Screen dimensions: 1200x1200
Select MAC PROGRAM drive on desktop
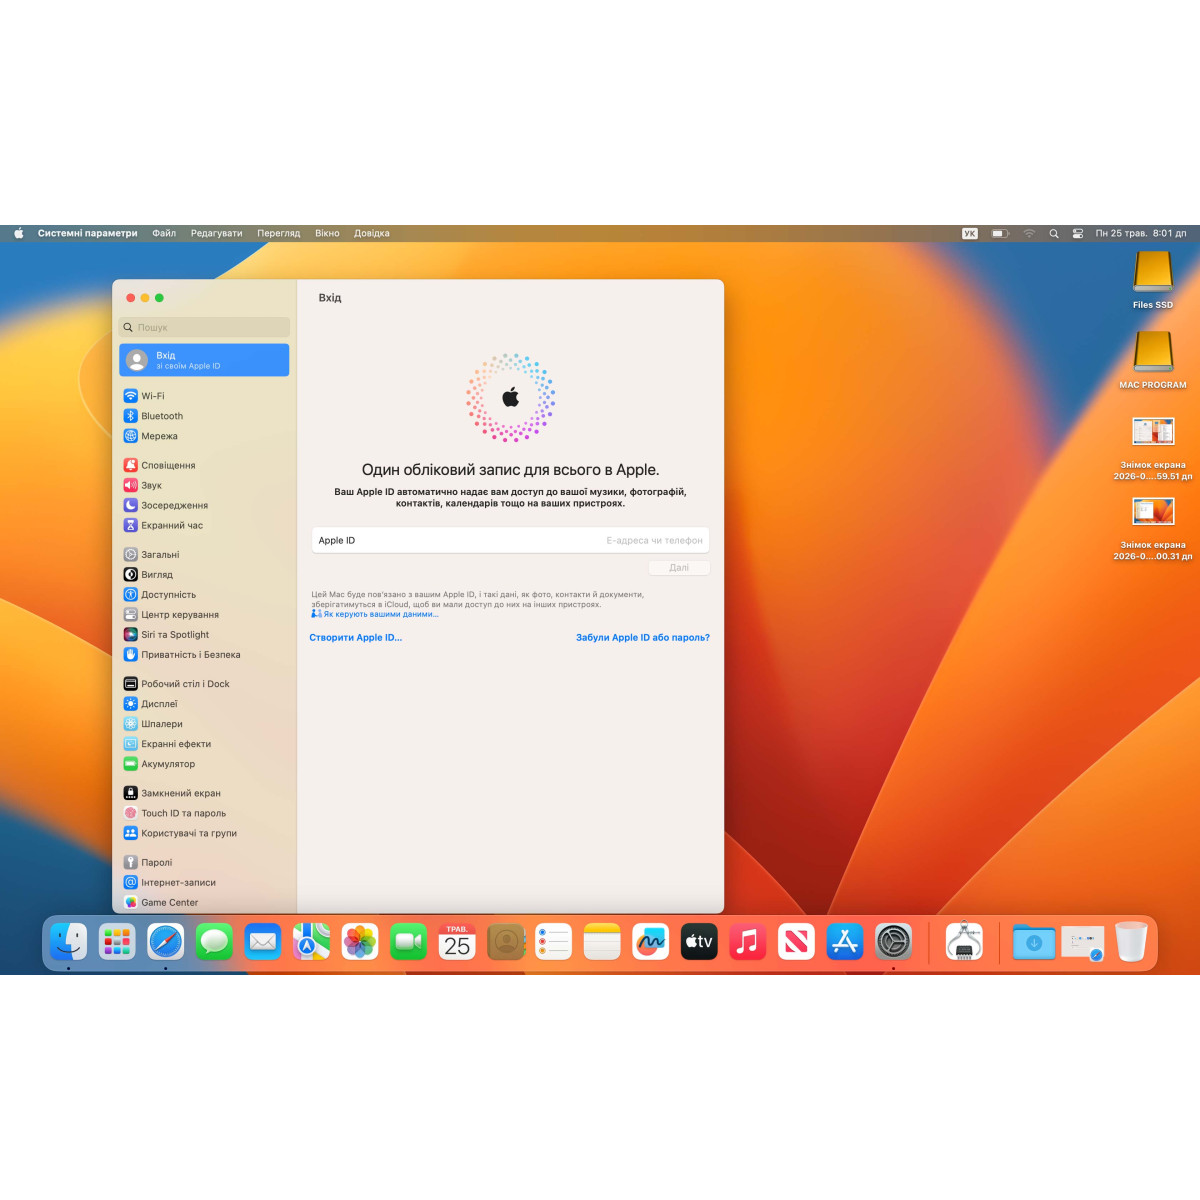tap(1153, 360)
